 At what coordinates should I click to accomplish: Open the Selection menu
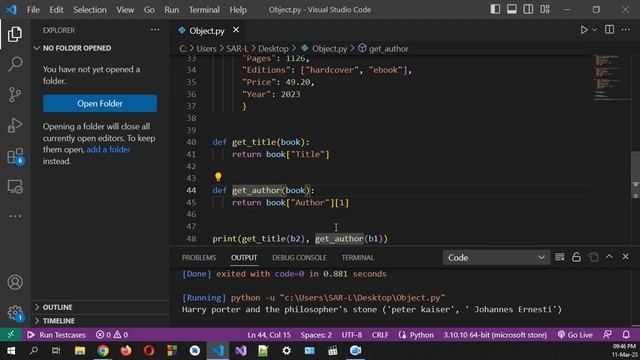tap(90, 9)
